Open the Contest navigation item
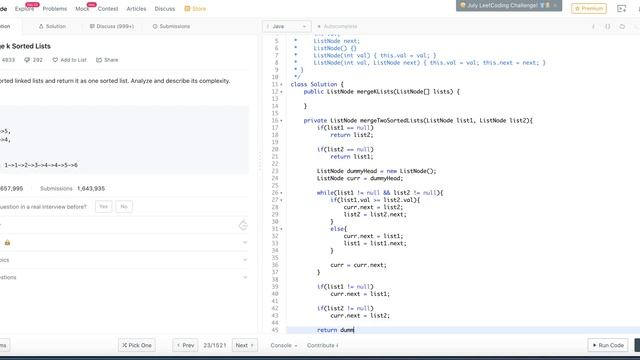Viewport: 640px width, 360px height. [108, 9]
